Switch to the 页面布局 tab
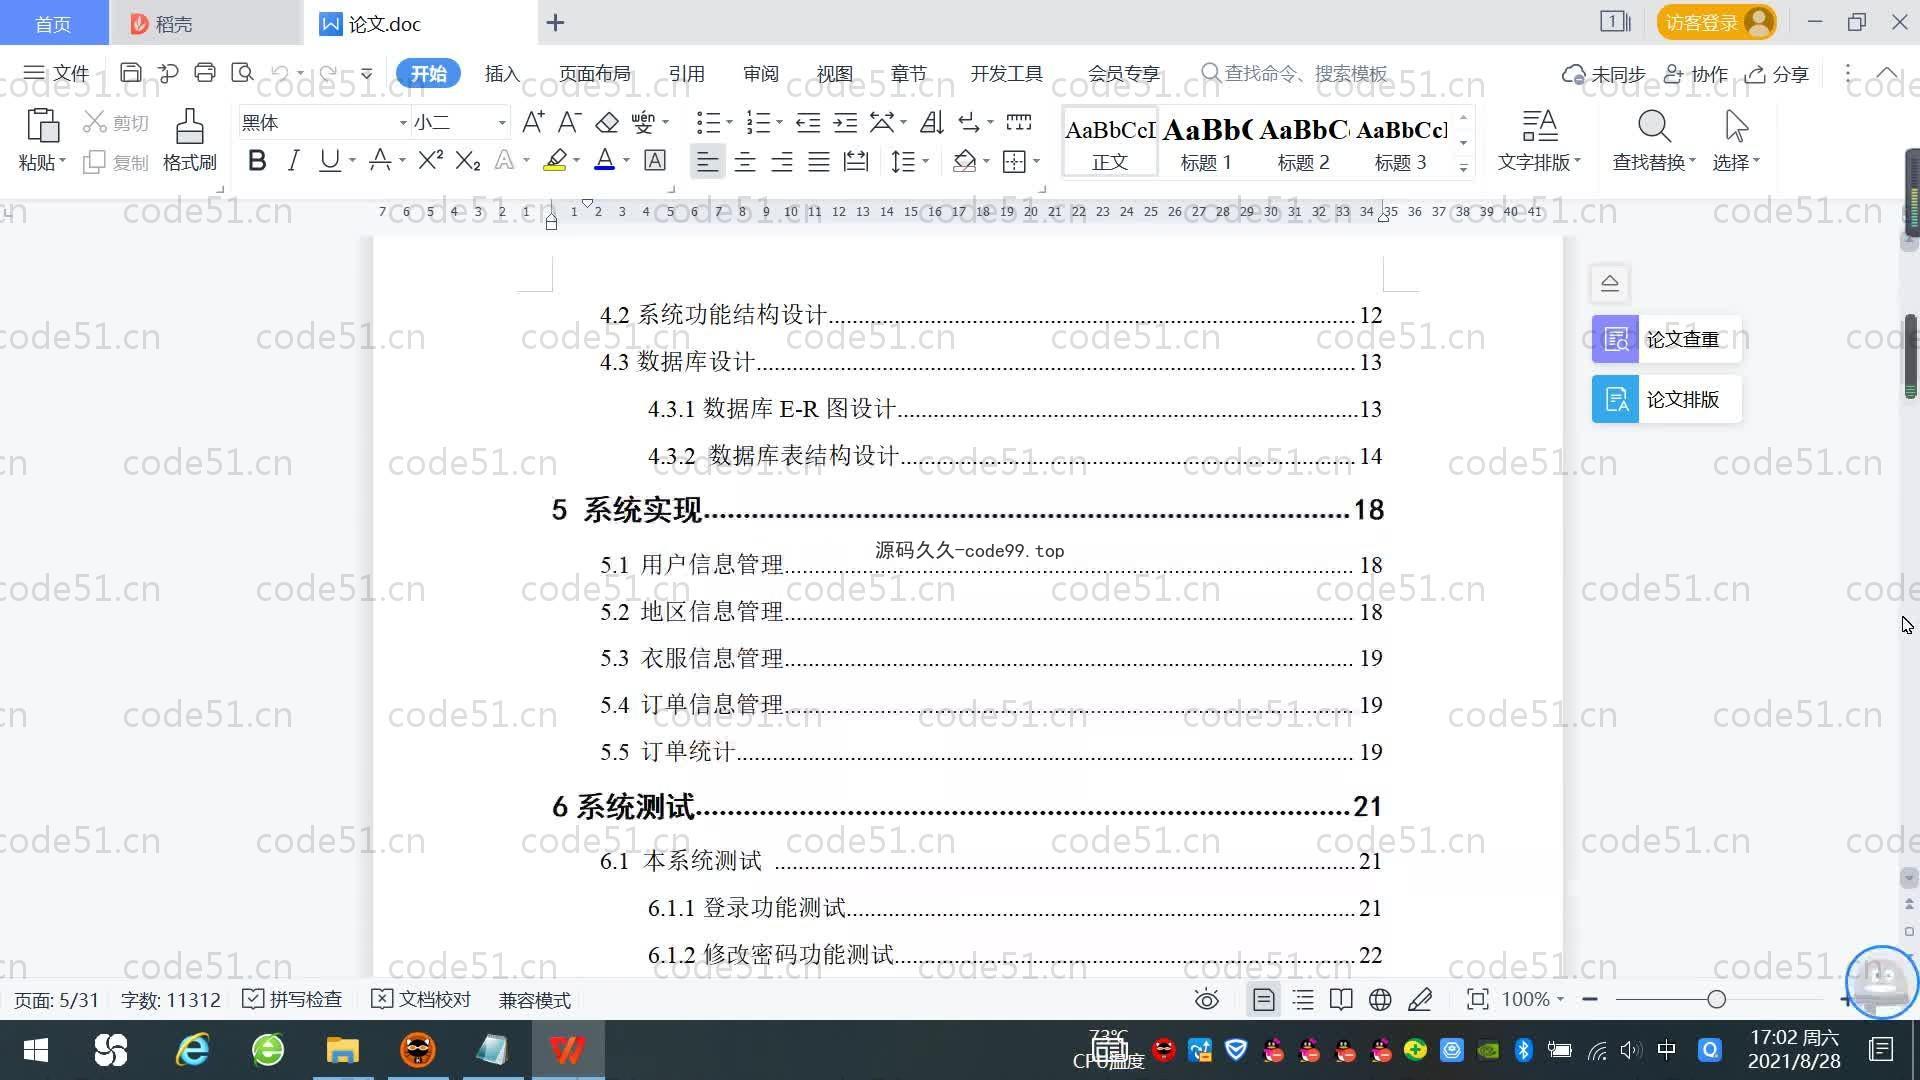The width and height of the screenshot is (1920, 1080). coord(595,73)
